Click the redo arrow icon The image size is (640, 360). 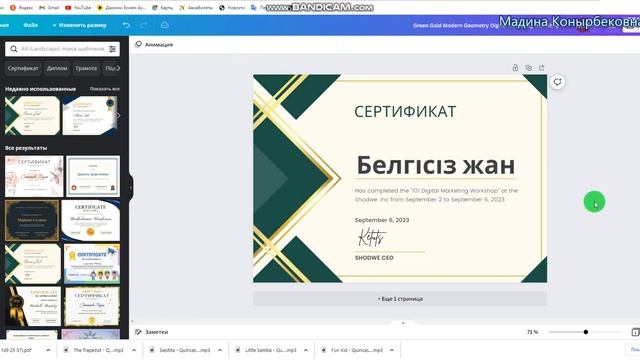pos(143,25)
